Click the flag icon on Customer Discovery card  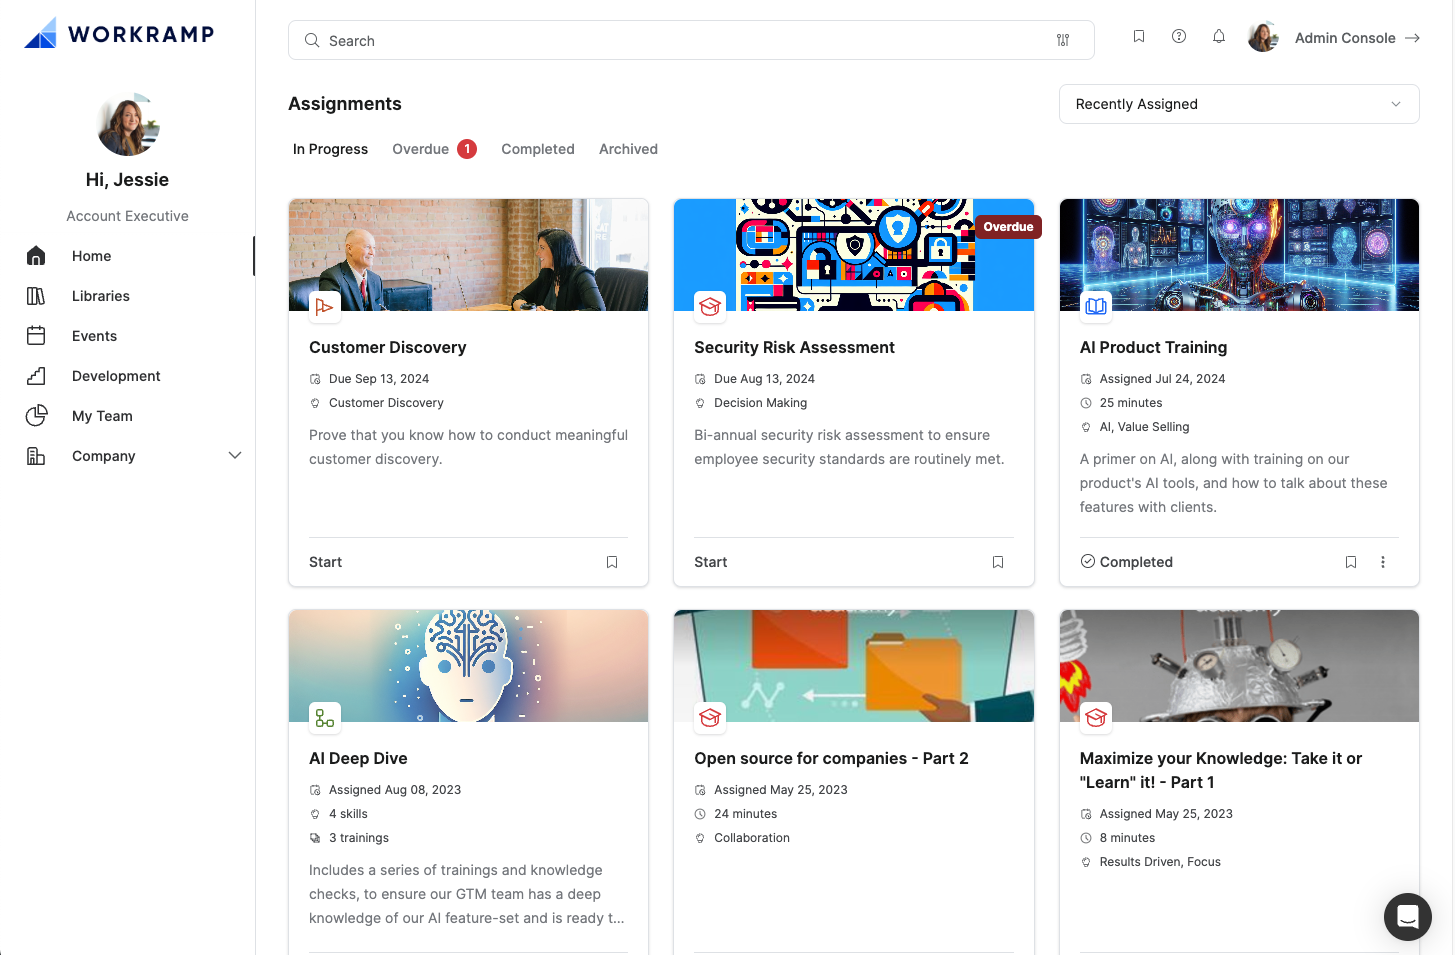point(324,306)
